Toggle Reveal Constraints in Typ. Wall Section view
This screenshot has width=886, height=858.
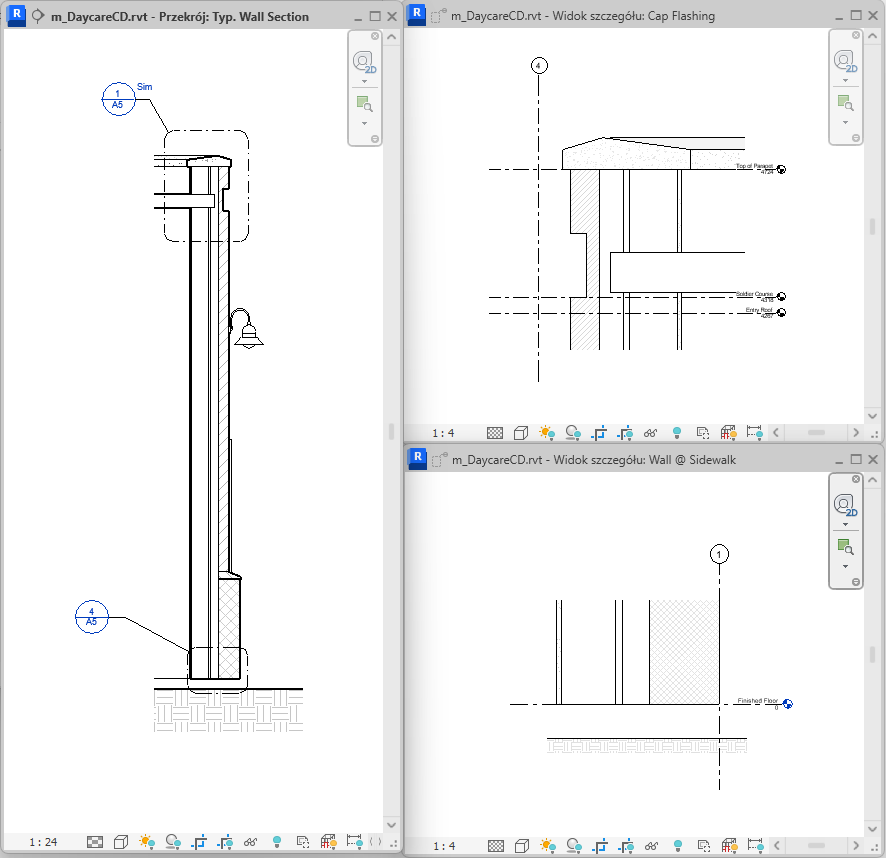pos(354,842)
